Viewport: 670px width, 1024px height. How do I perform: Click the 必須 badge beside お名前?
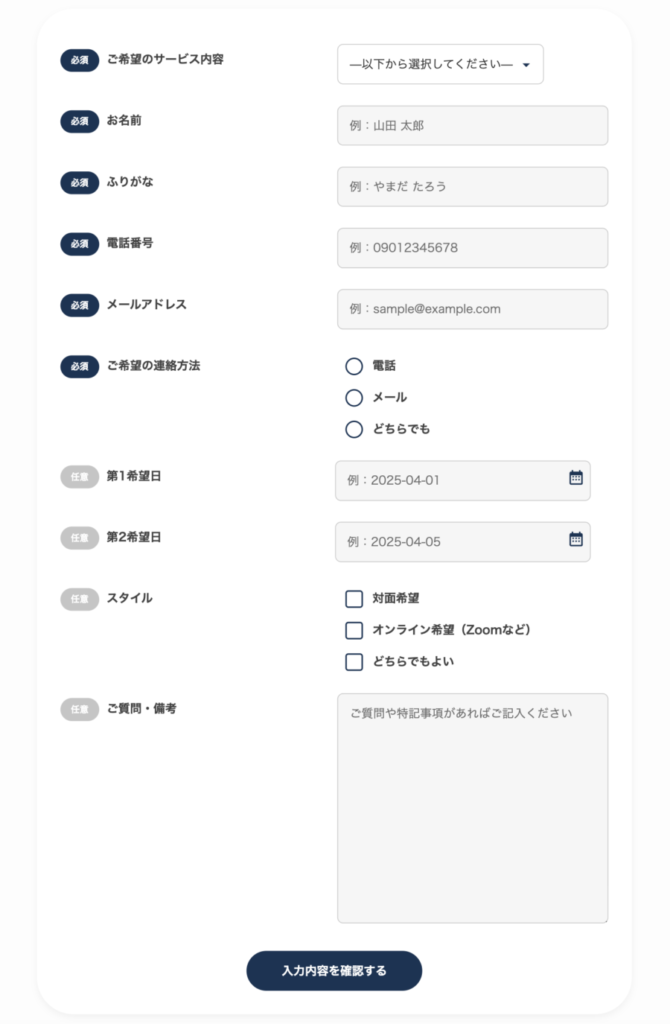(80, 121)
